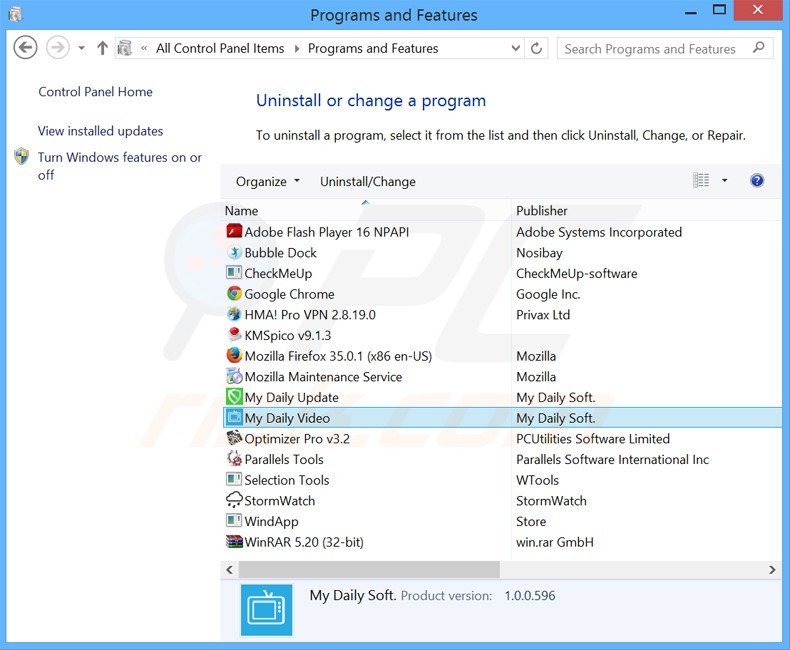Viewport: 790px width, 650px height.
Task: Click the CheckMeUp program icon
Action: [x=234, y=273]
